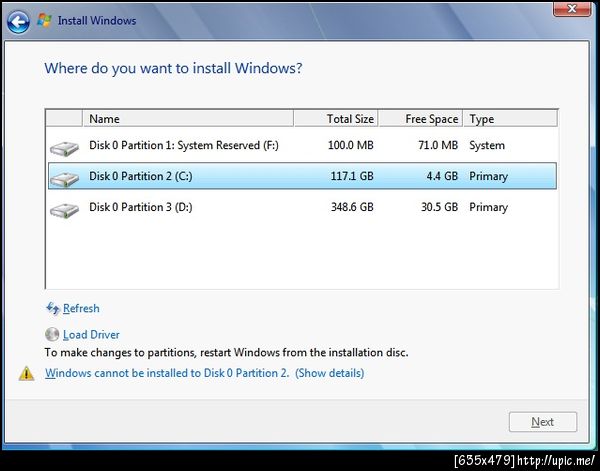Open the Load Driver link

click(91, 335)
